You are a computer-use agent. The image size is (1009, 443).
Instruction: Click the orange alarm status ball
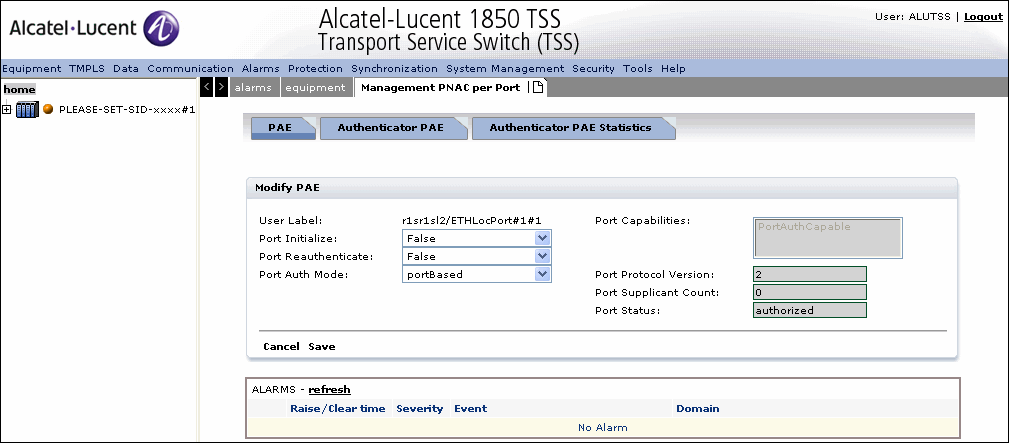(48, 109)
